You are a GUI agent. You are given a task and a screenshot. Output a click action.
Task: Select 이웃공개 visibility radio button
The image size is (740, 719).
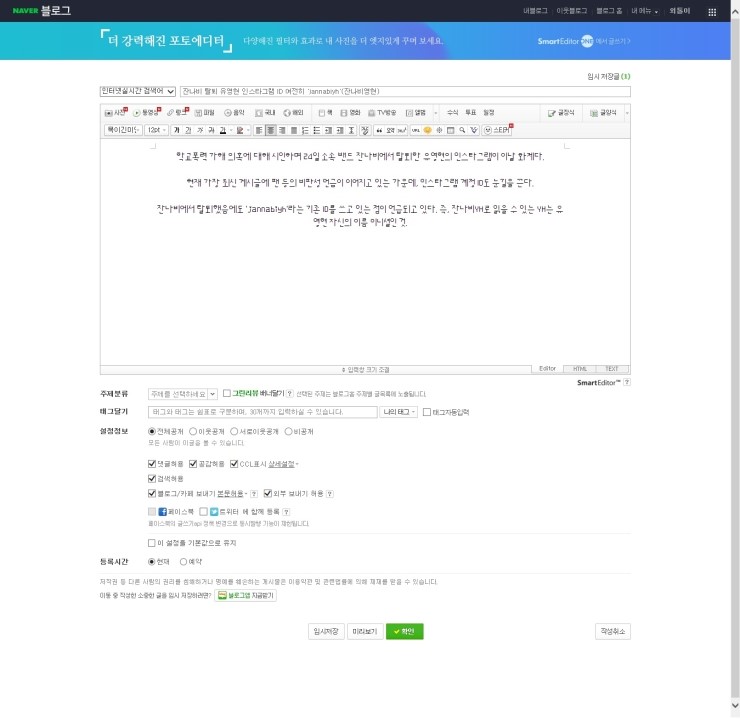click(x=193, y=432)
